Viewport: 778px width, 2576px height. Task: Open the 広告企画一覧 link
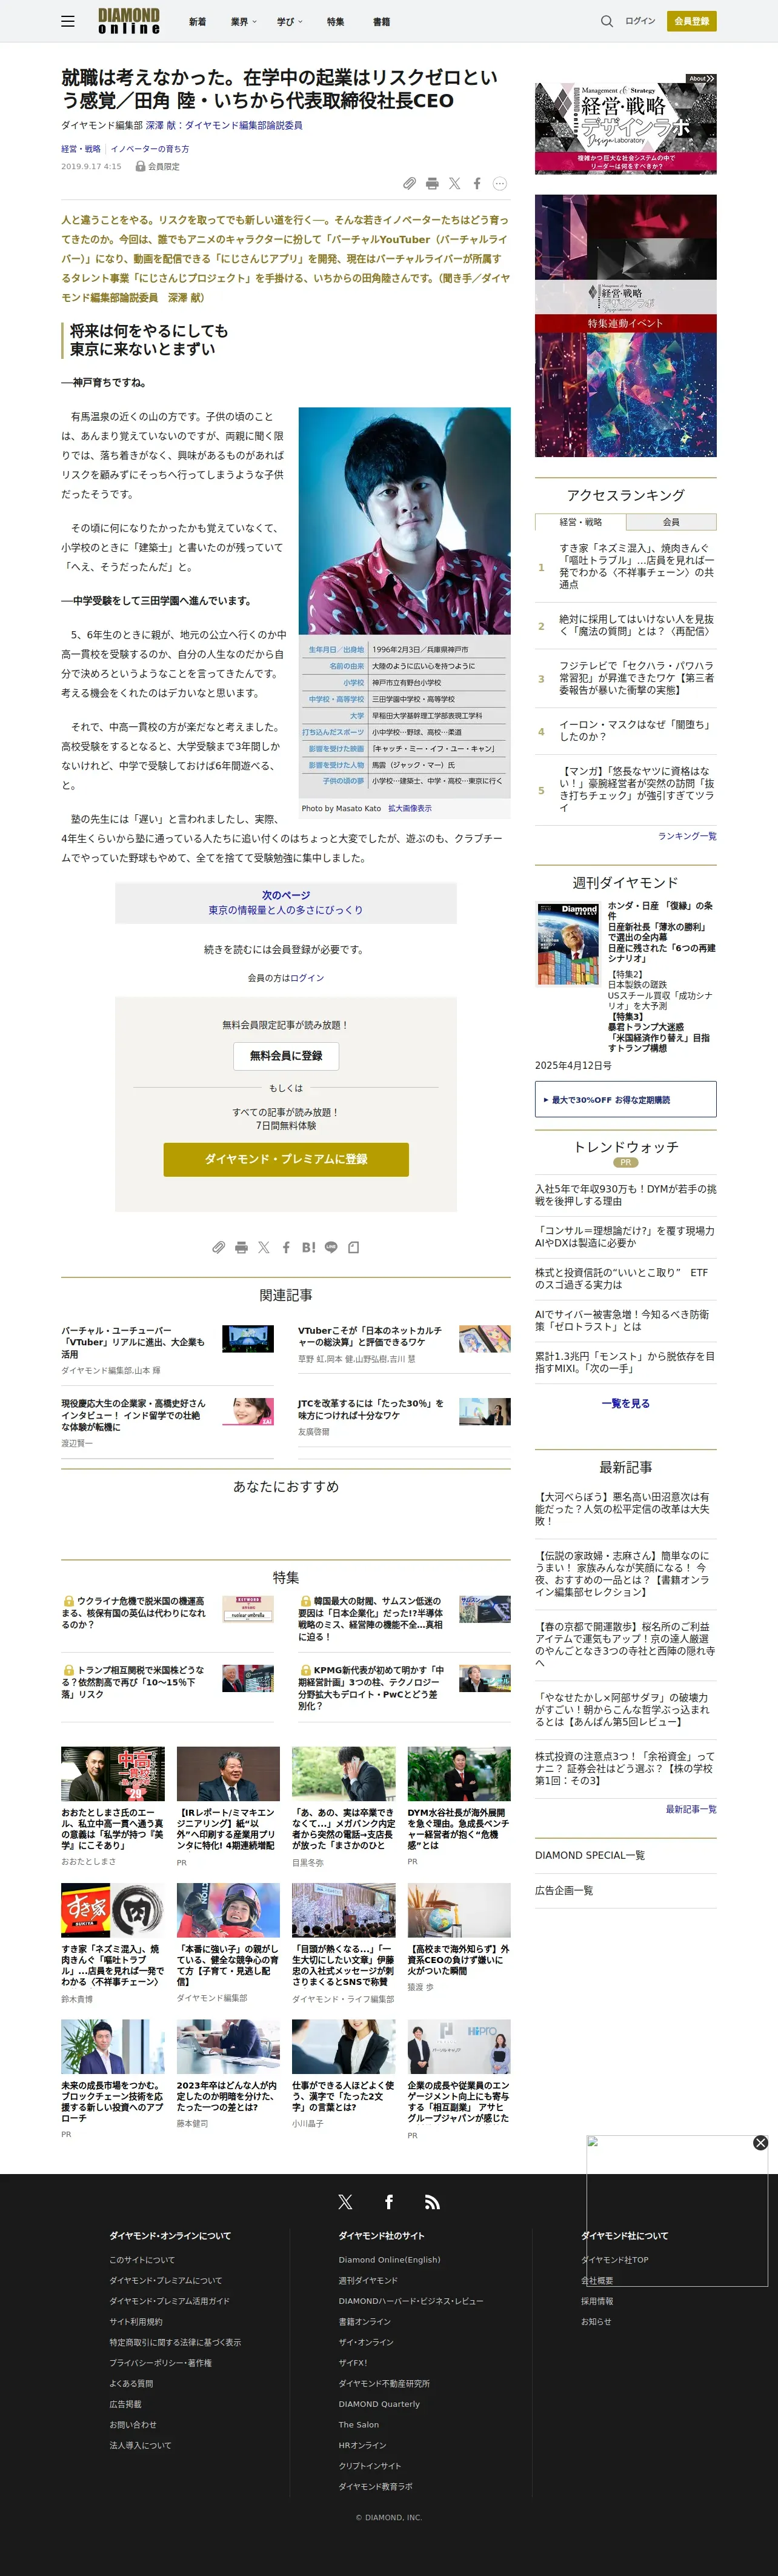tap(563, 1890)
